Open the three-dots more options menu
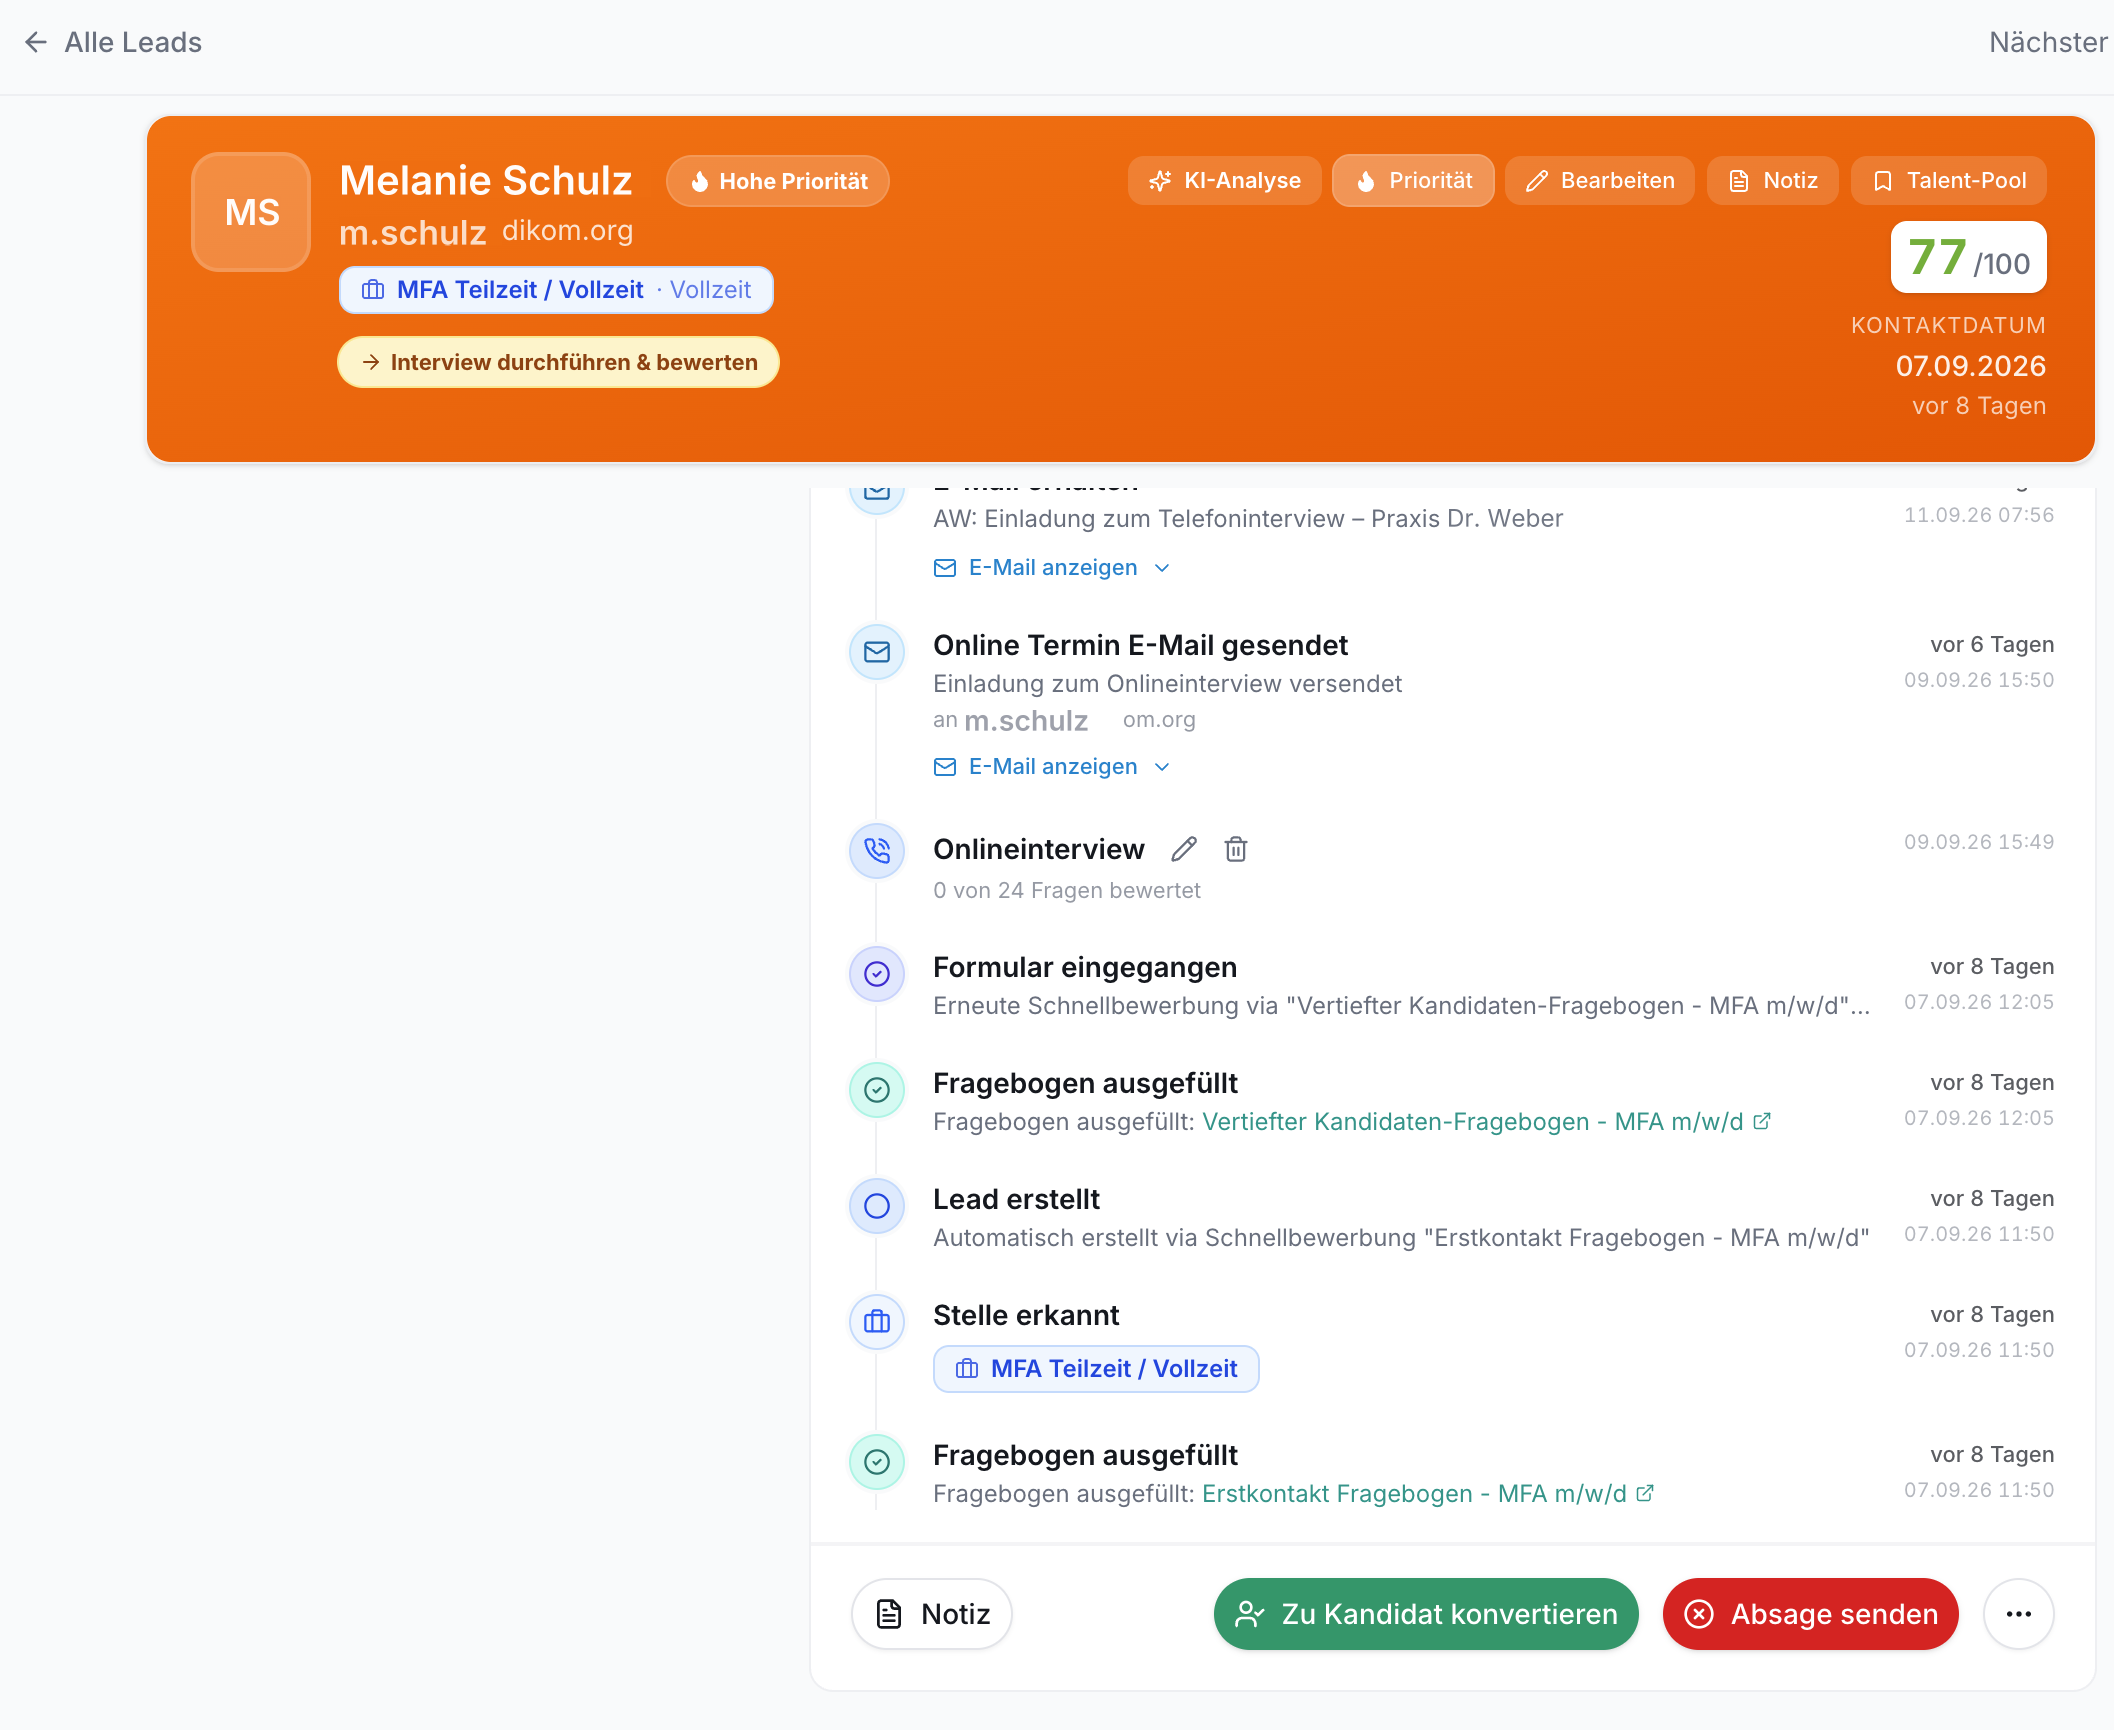This screenshot has height=1730, width=2114. point(2019,1614)
